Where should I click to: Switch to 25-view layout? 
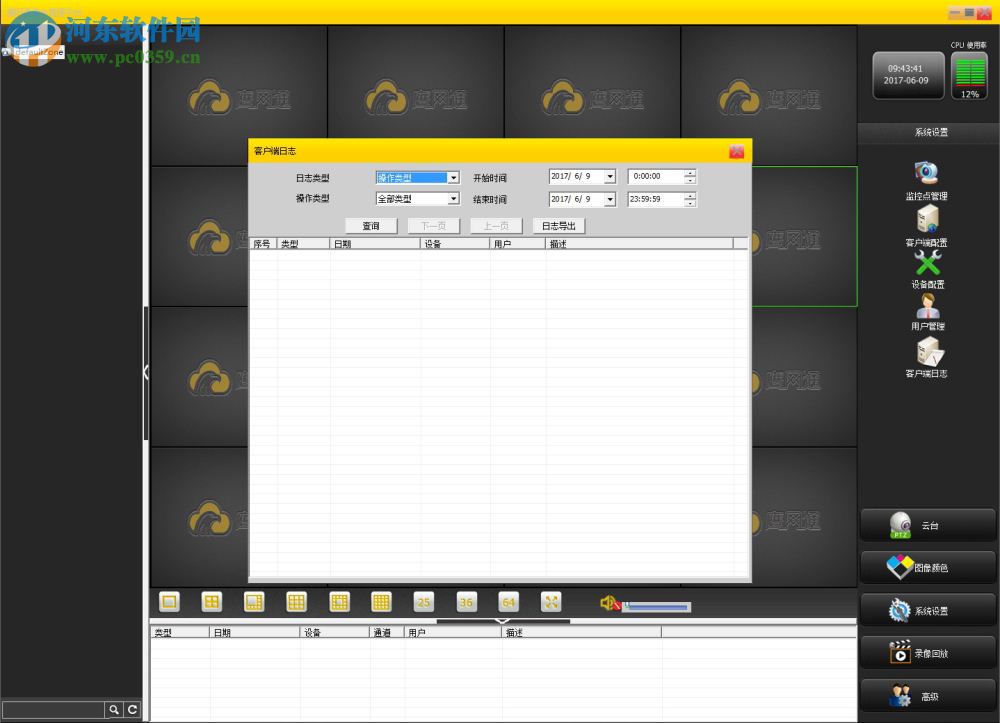point(423,602)
